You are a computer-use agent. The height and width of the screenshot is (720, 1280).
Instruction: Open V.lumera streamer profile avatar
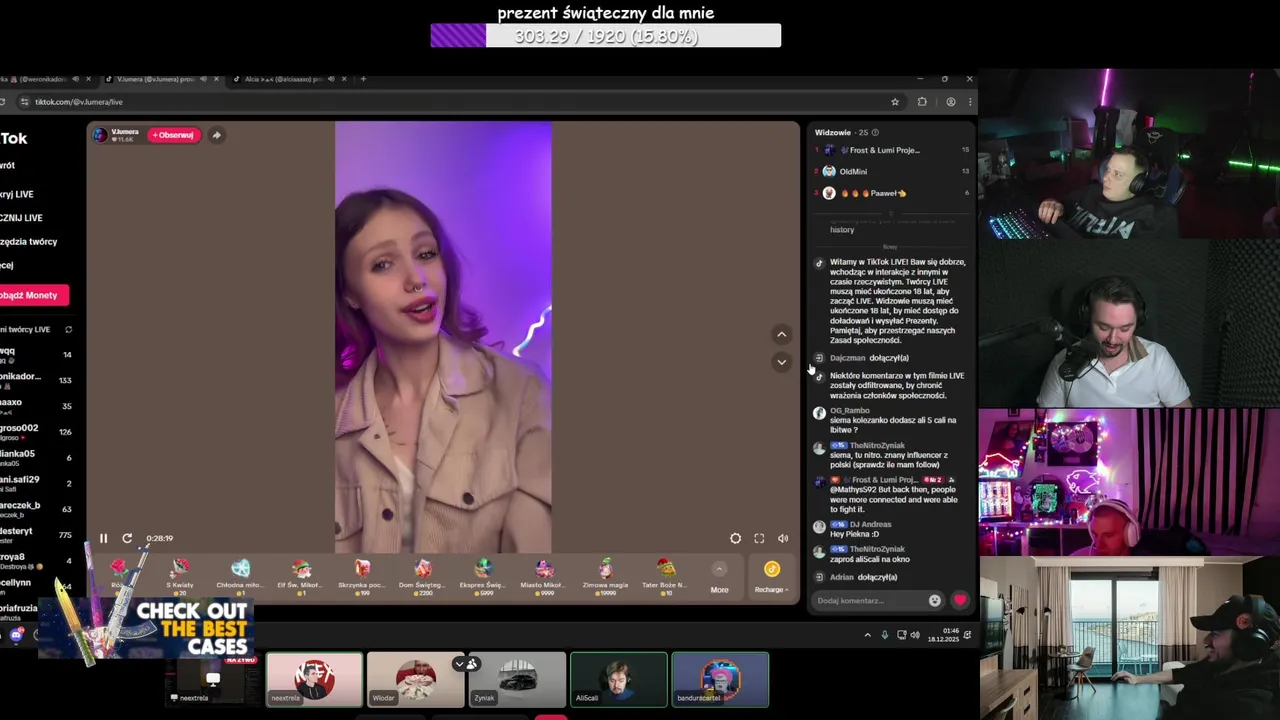100,135
